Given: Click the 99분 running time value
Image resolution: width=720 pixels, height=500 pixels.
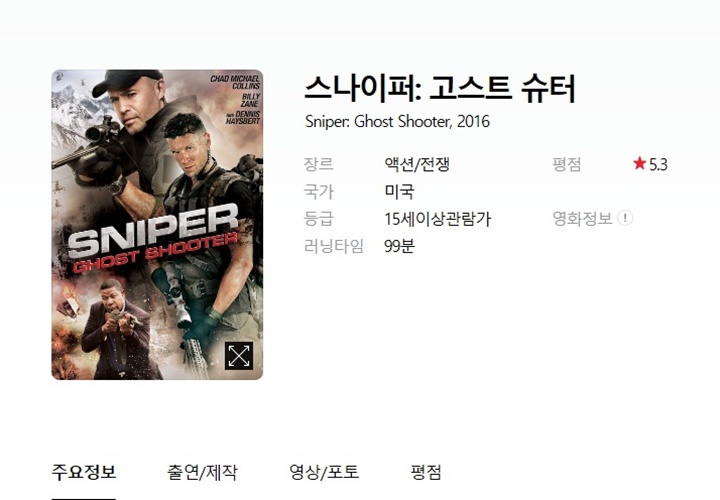Looking at the screenshot, I should (x=399, y=246).
